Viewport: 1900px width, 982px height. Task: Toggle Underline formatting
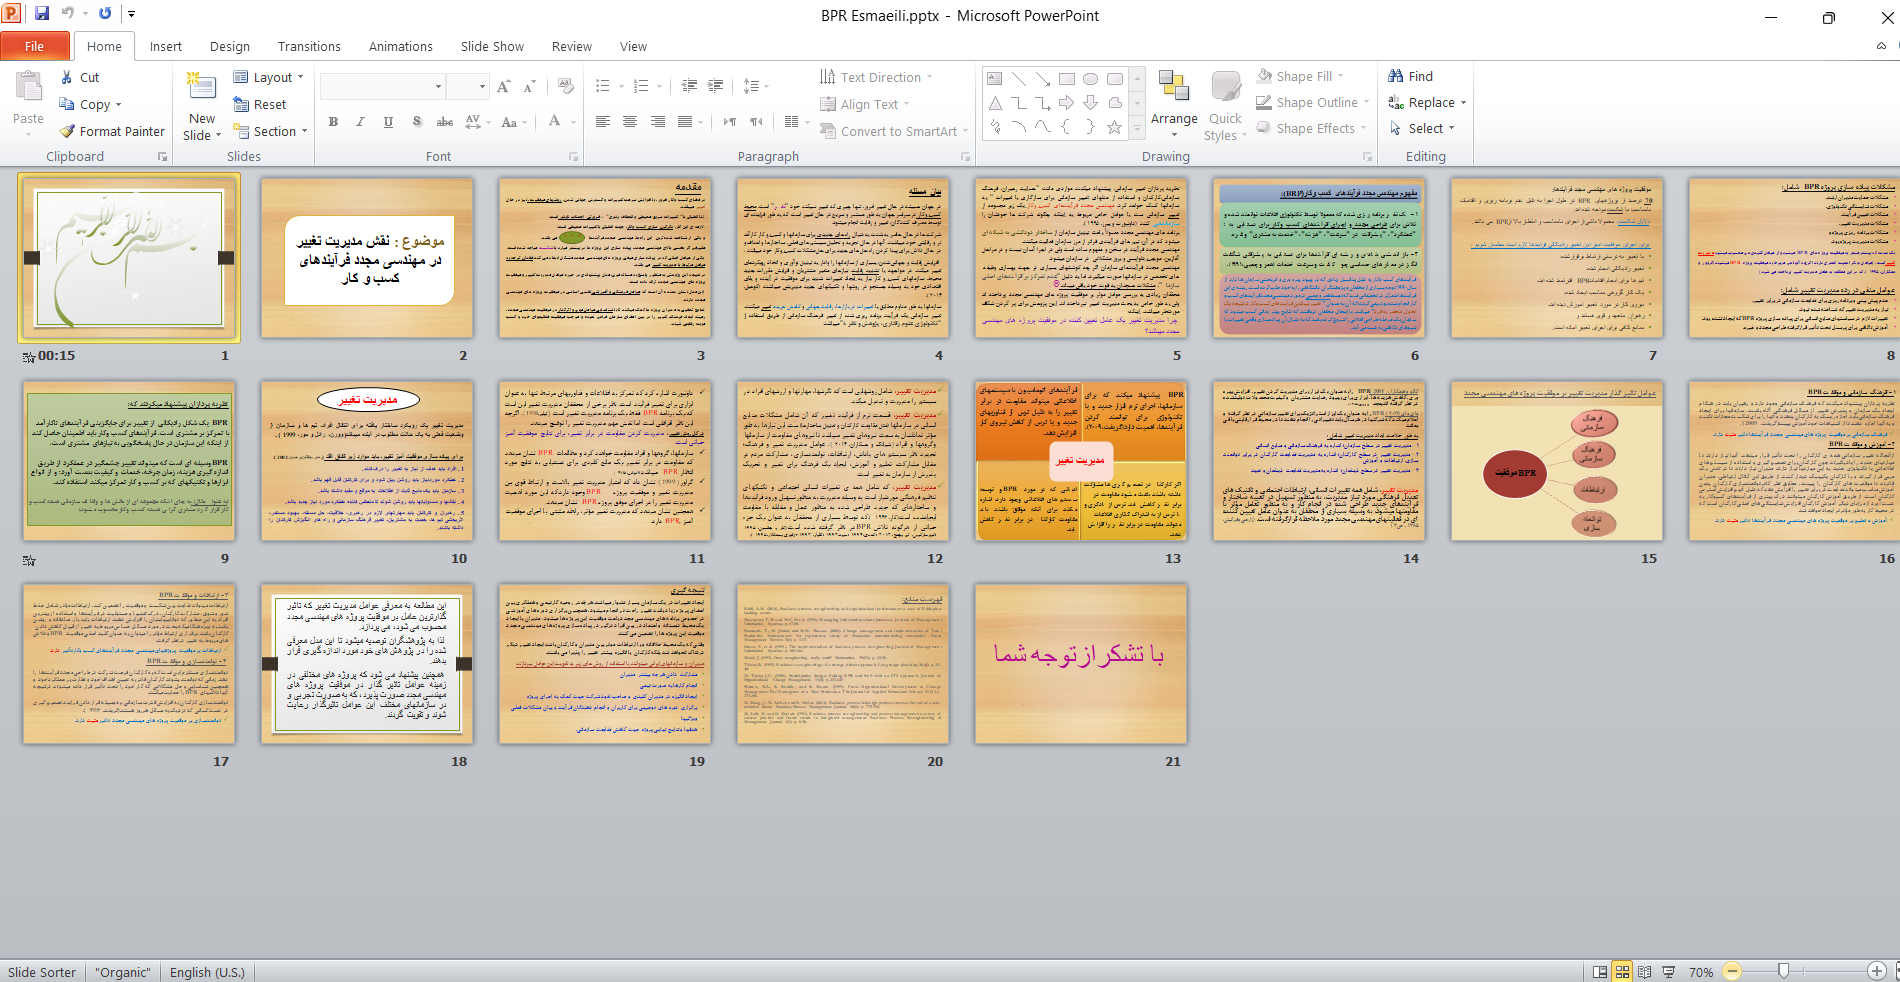[x=388, y=122]
